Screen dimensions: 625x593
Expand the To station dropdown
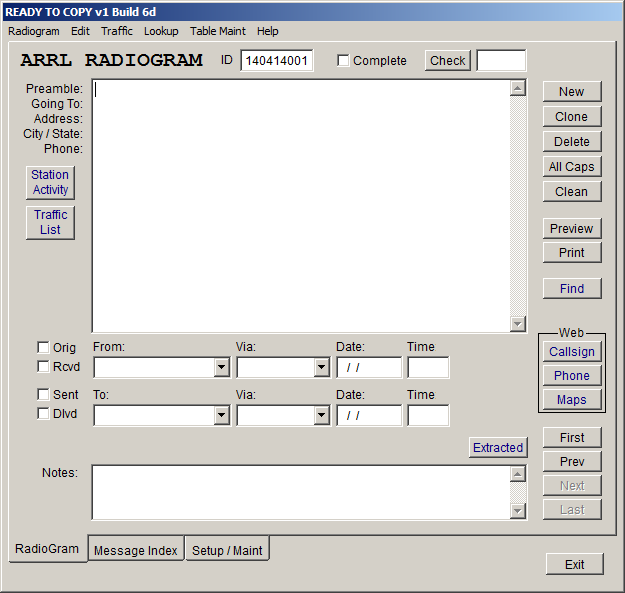tap(221, 416)
